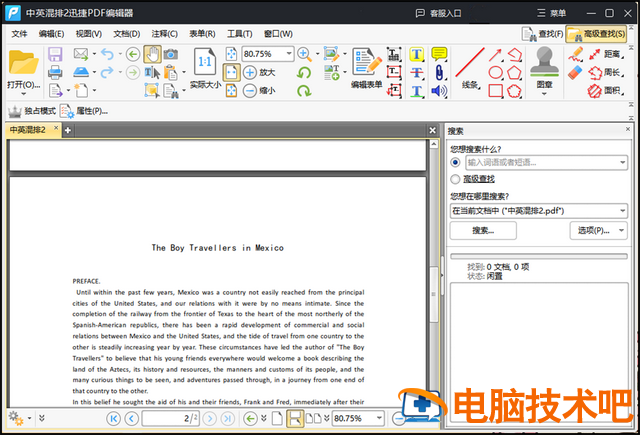Toggle Exclusive Mode (独占模式)
This screenshot has height=435, width=640.
pyautogui.click(x=32, y=111)
